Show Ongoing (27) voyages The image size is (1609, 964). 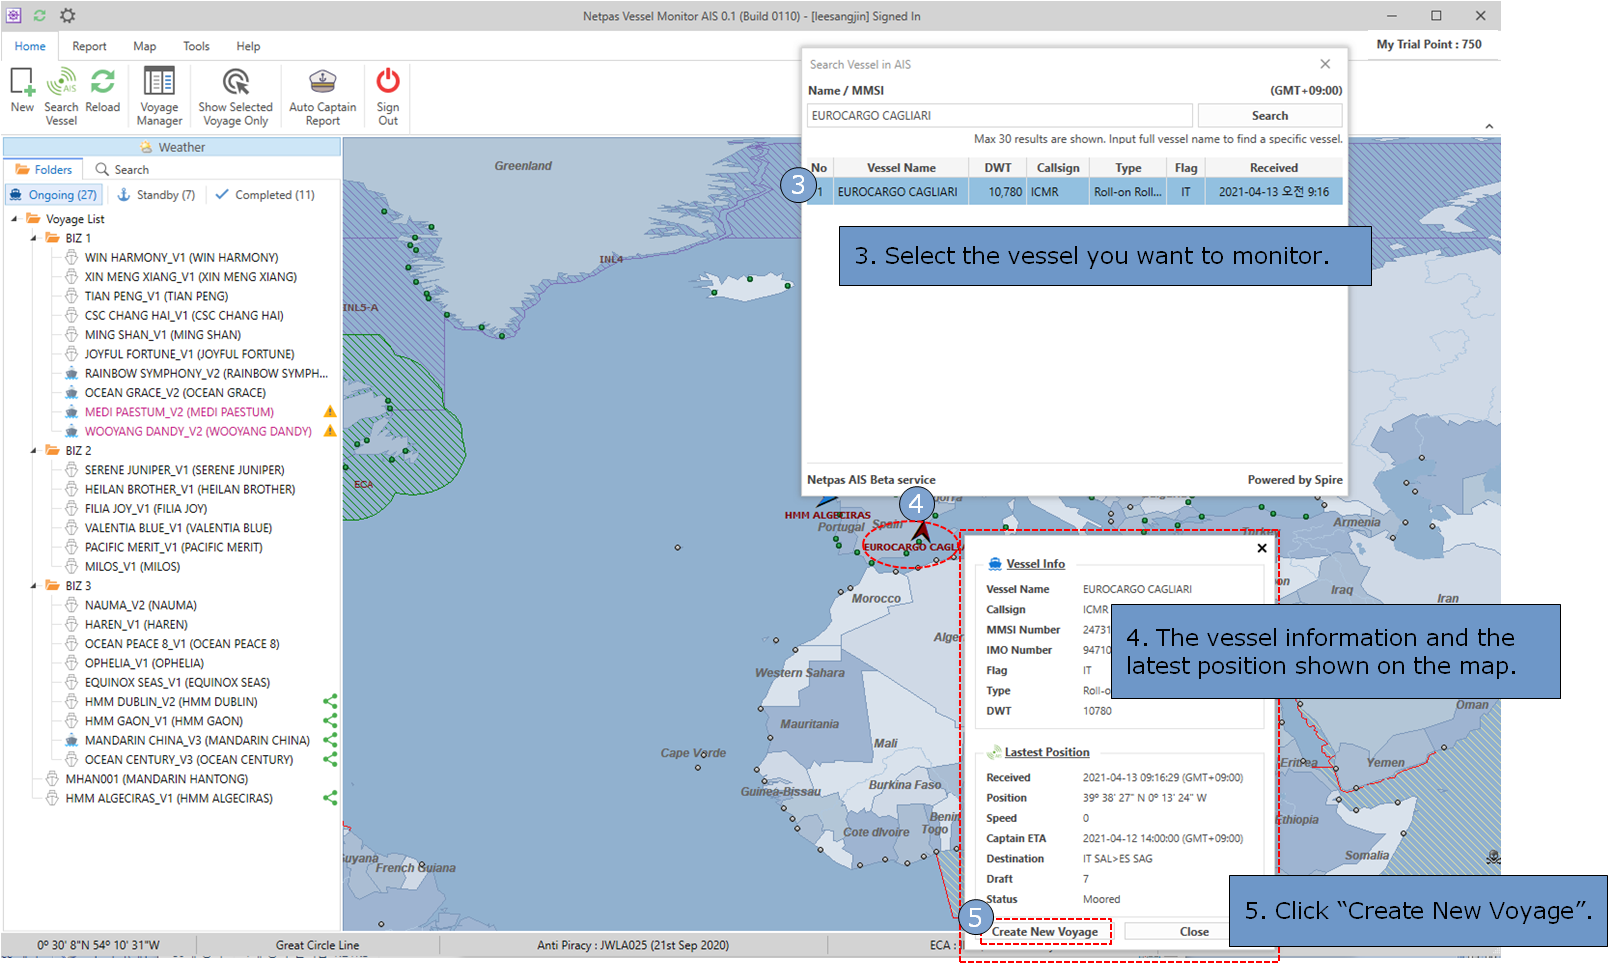coord(54,195)
